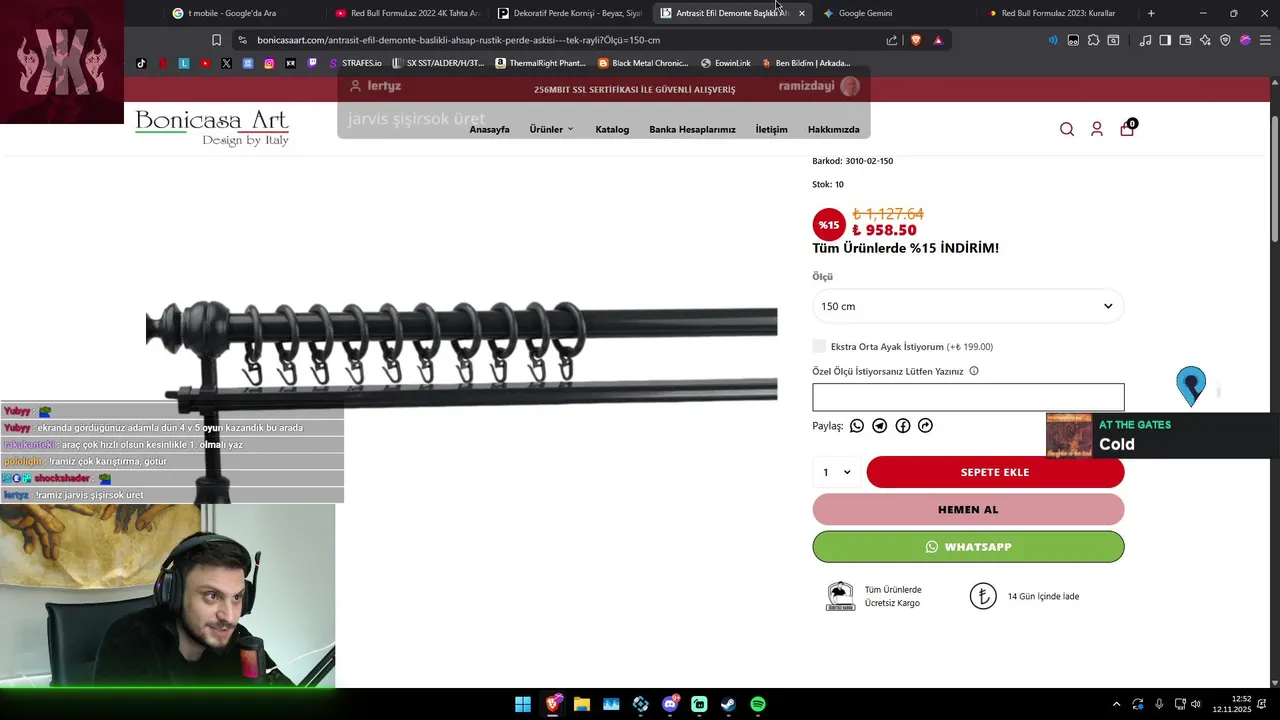The height and width of the screenshot is (720, 1280).
Task: Check the Ekstra Orta Ayak İstiyorum checkbox
Action: [819, 346]
